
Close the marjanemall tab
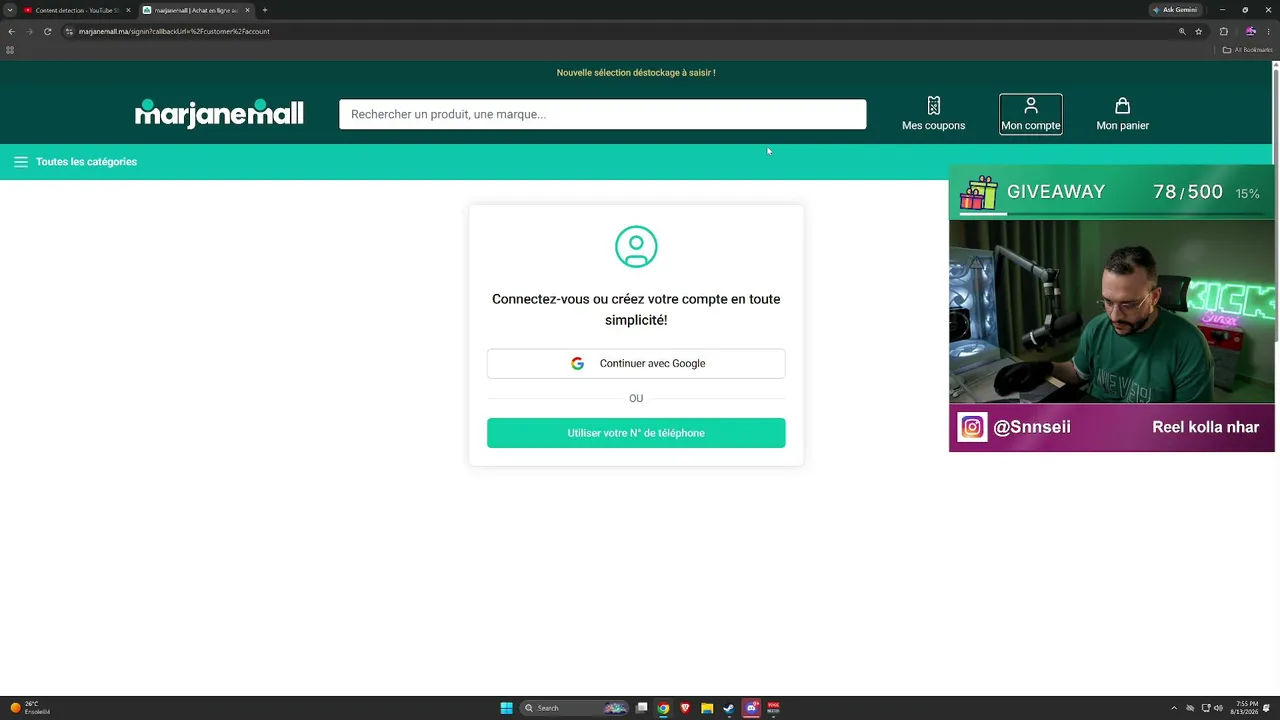tap(247, 10)
